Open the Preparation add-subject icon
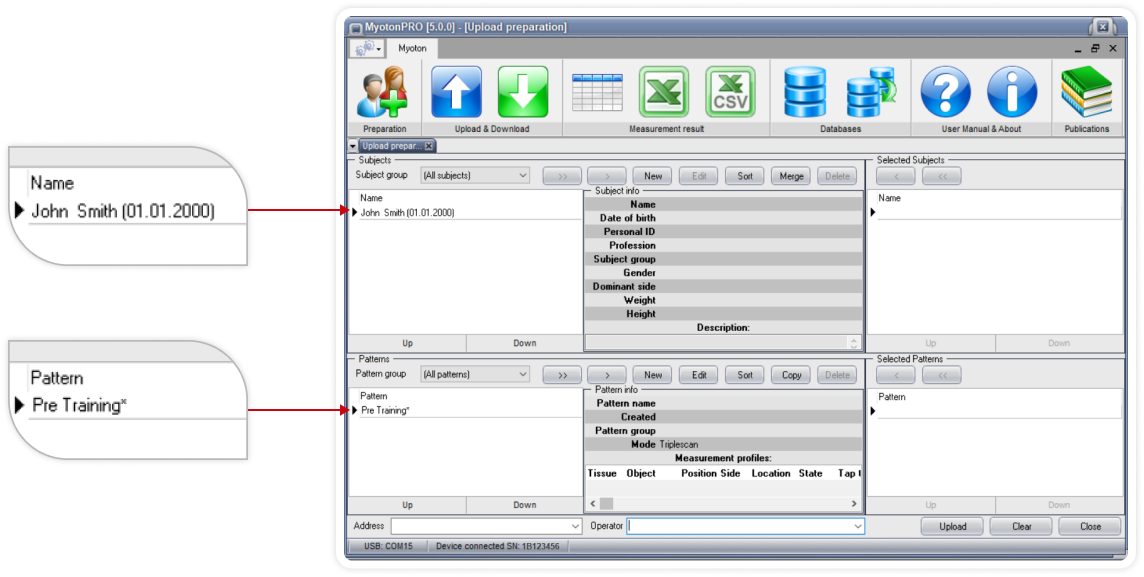The height and width of the screenshot is (577, 1144). pos(382,92)
